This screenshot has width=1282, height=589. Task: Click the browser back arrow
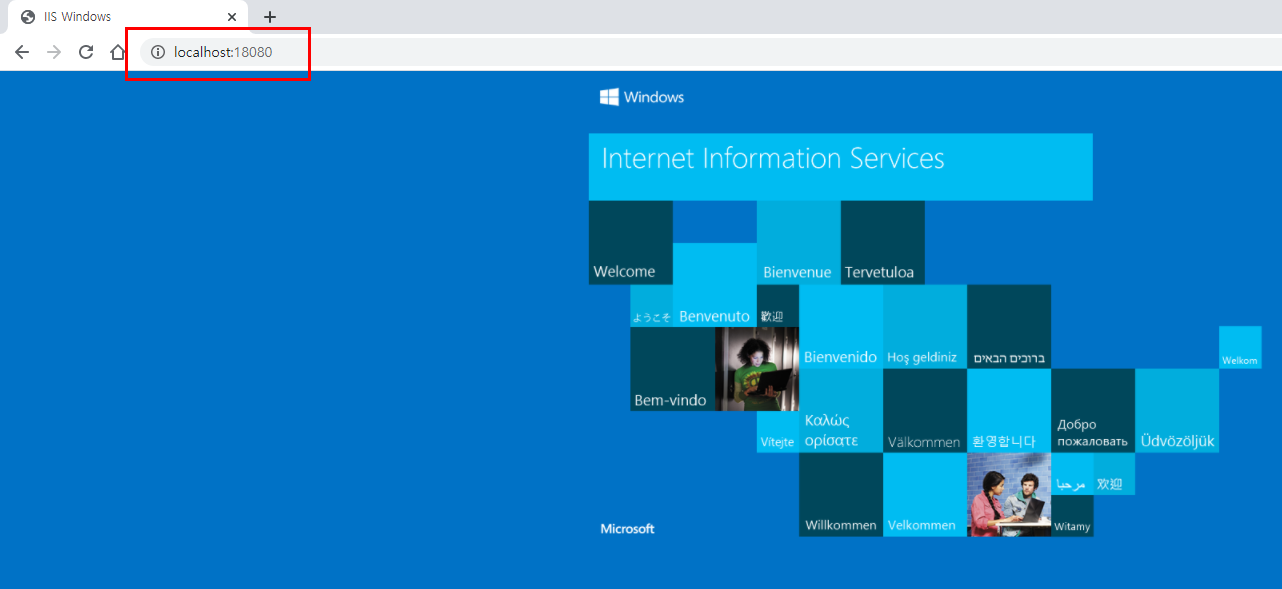coord(22,52)
